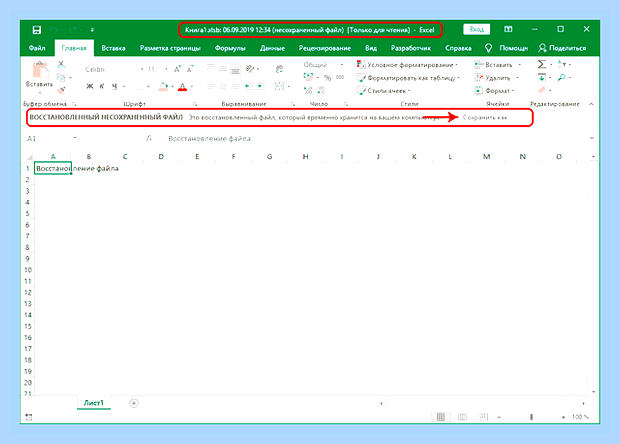
Task: Click the Помощн lightbulb search icon
Action: point(488,48)
